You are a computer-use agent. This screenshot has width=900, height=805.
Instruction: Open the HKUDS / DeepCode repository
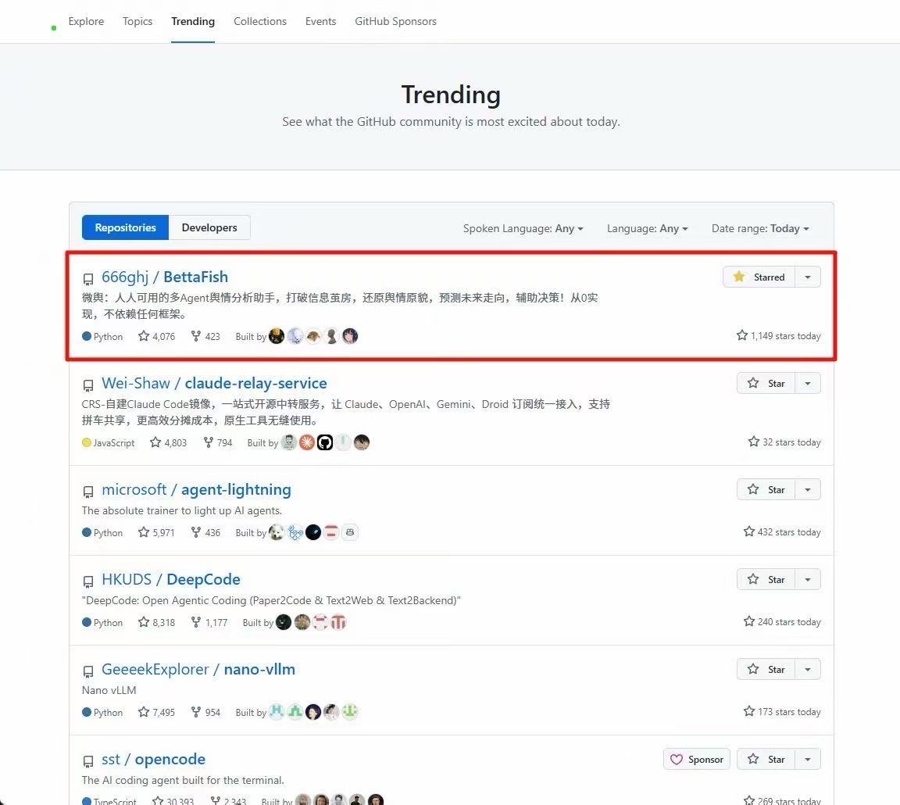click(171, 579)
